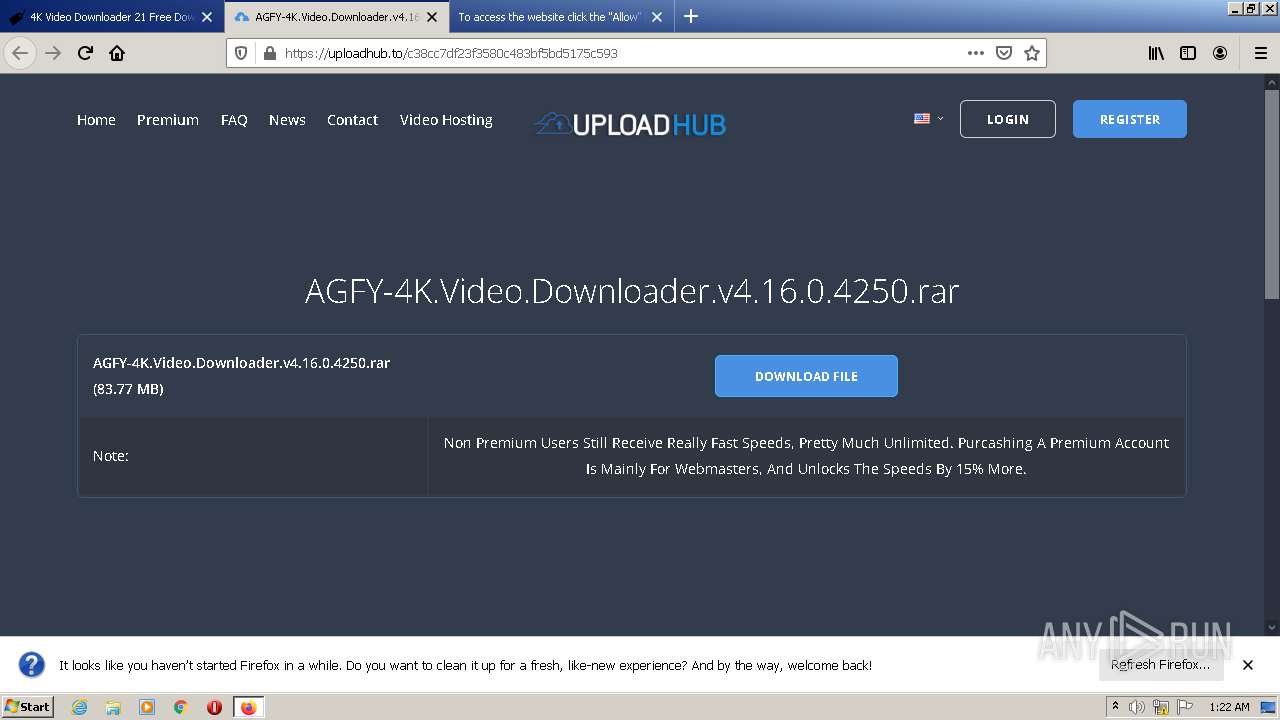Open Opera from the taskbar
This screenshot has height=720, width=1280.
click(x=214, y=707)
